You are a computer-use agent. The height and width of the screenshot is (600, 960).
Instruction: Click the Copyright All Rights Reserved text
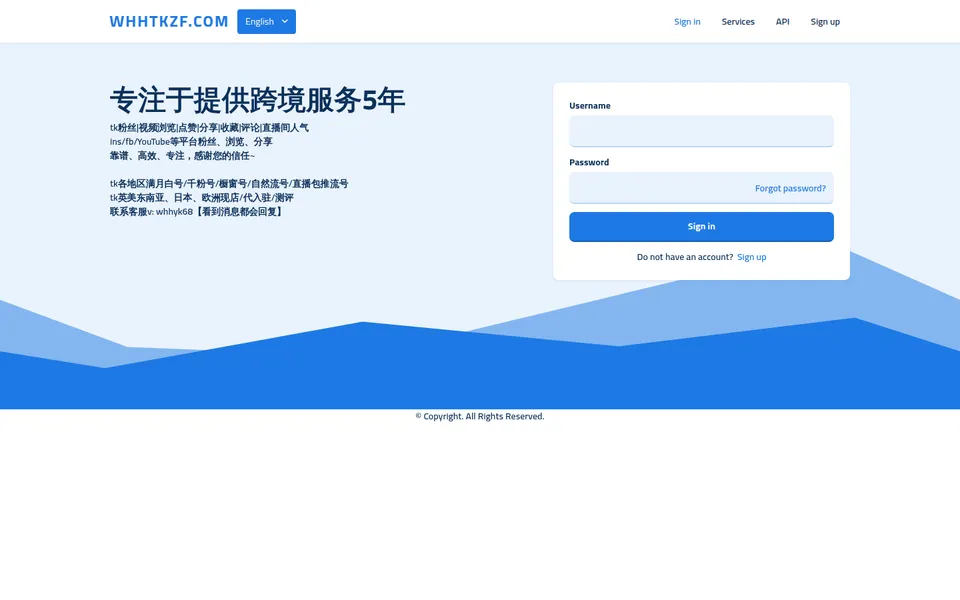point(479,416)
